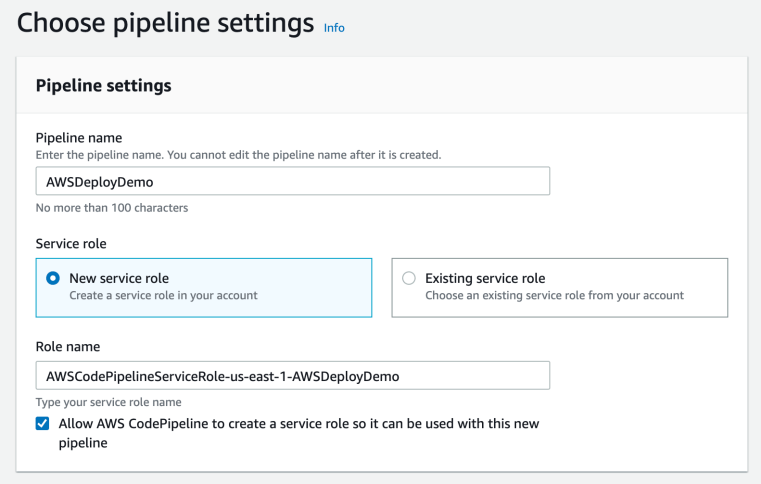Click the 'Choose pipeline settings' page heading

coord(165,23)
